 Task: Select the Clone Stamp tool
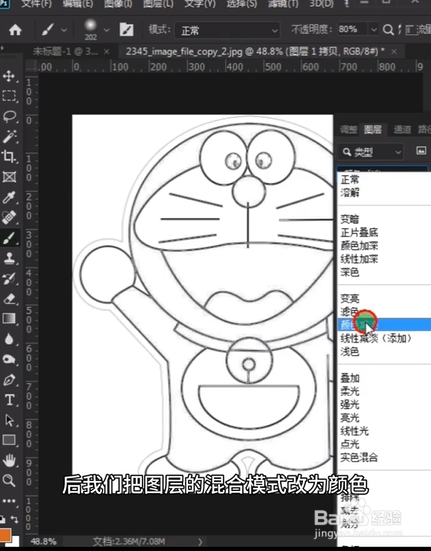9,258
